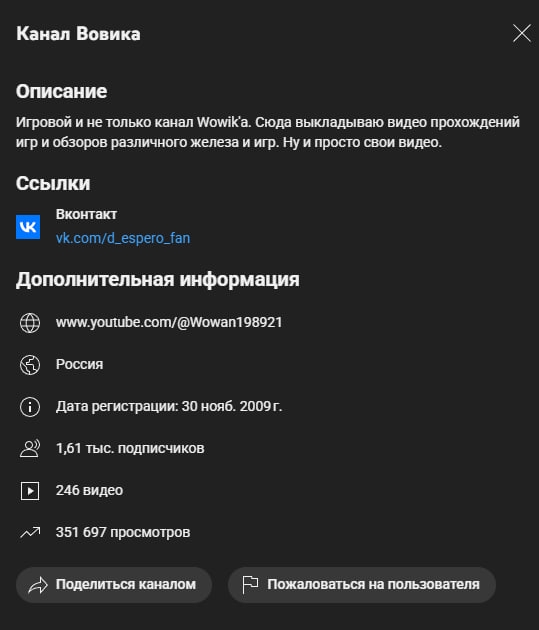Click the Пожаловаться на пользователя button
Image resolution: width=539 pixels, height=630 pixels.
(x=362, y=585)
